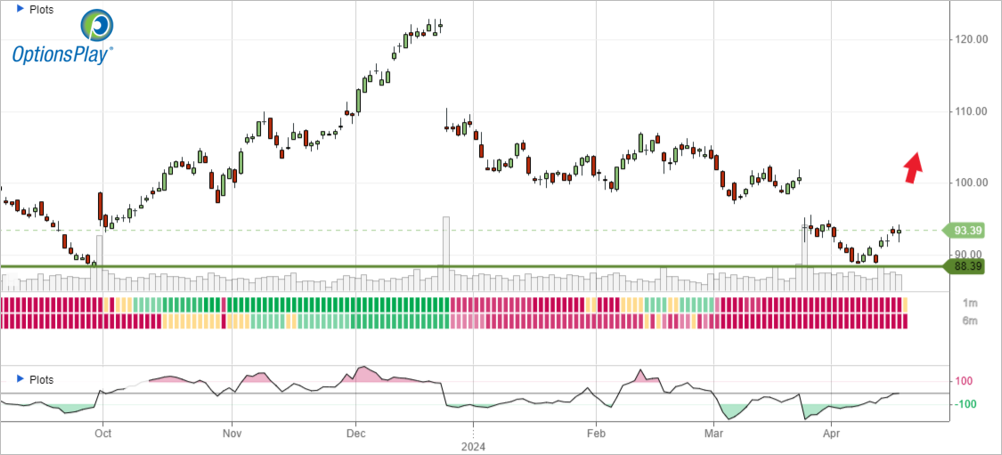The height and width of the screenshot is (455, 1002).
Task: Click the 100.00 price axis label
Action: tap(971, 183)
